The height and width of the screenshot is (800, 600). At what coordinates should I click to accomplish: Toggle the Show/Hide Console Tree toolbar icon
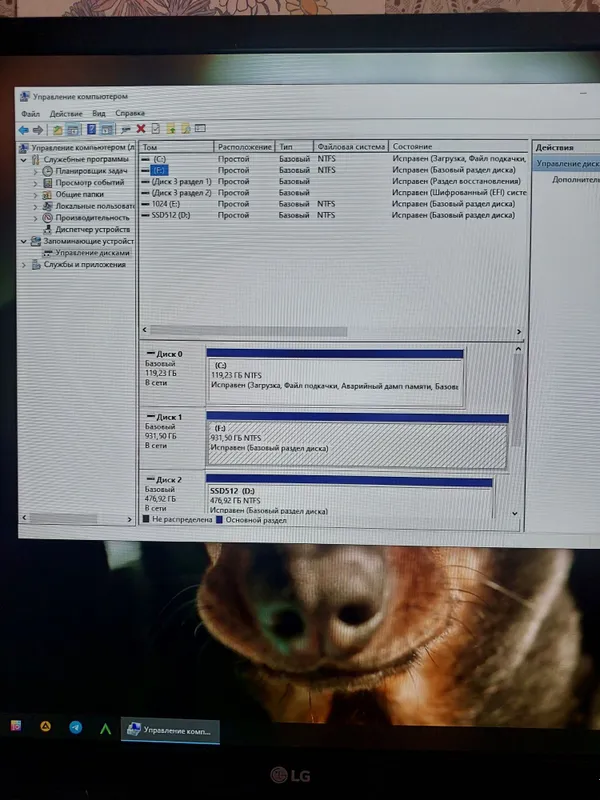[x=73, y=130]
